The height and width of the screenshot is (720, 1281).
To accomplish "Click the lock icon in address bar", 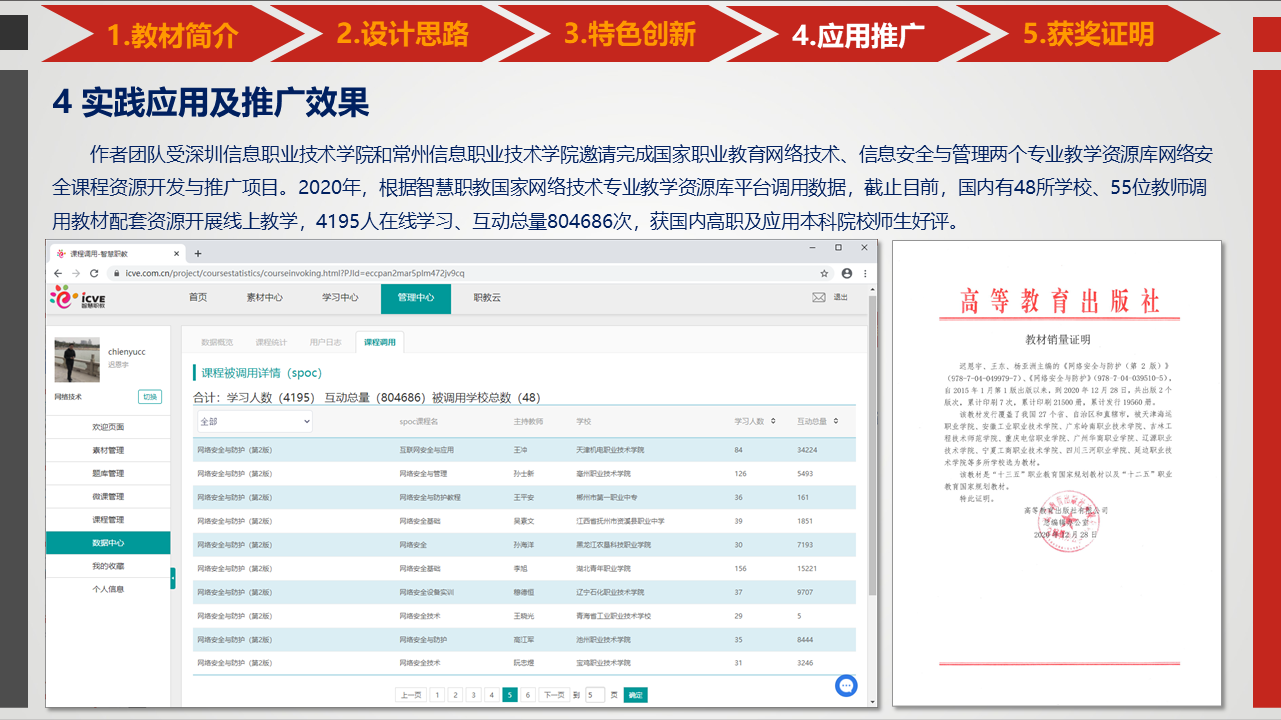I will pyautogui.click(x=116, y=273).
